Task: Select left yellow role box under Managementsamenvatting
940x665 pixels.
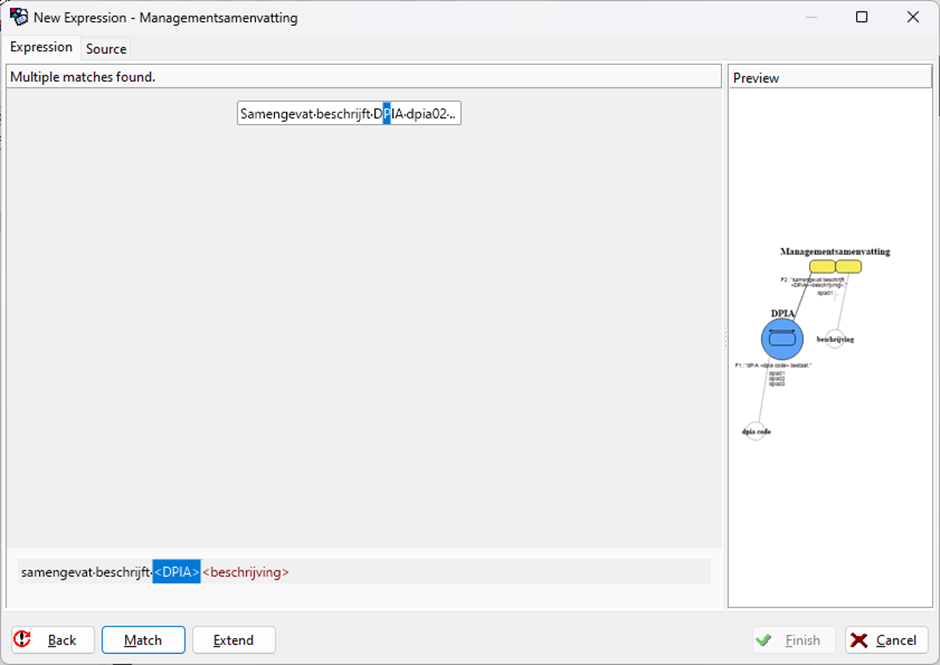Action: click(822, 266)
